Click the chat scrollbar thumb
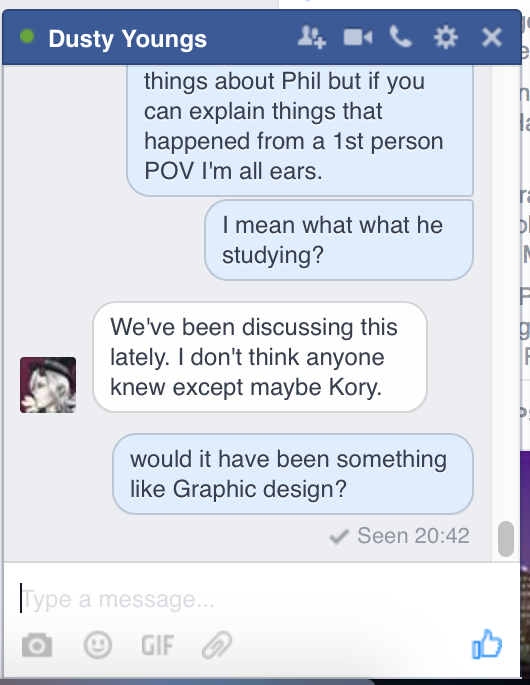The image size is (530, 685). [506, 539]
